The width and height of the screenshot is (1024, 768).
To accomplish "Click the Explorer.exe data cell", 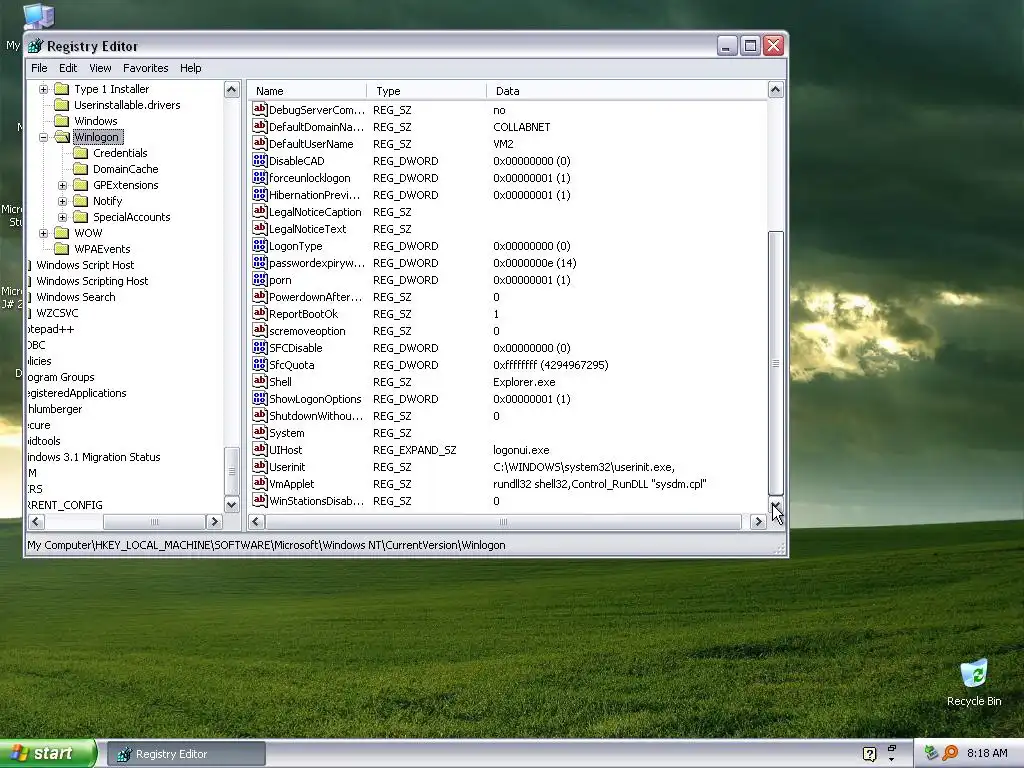I will point(524,382).
